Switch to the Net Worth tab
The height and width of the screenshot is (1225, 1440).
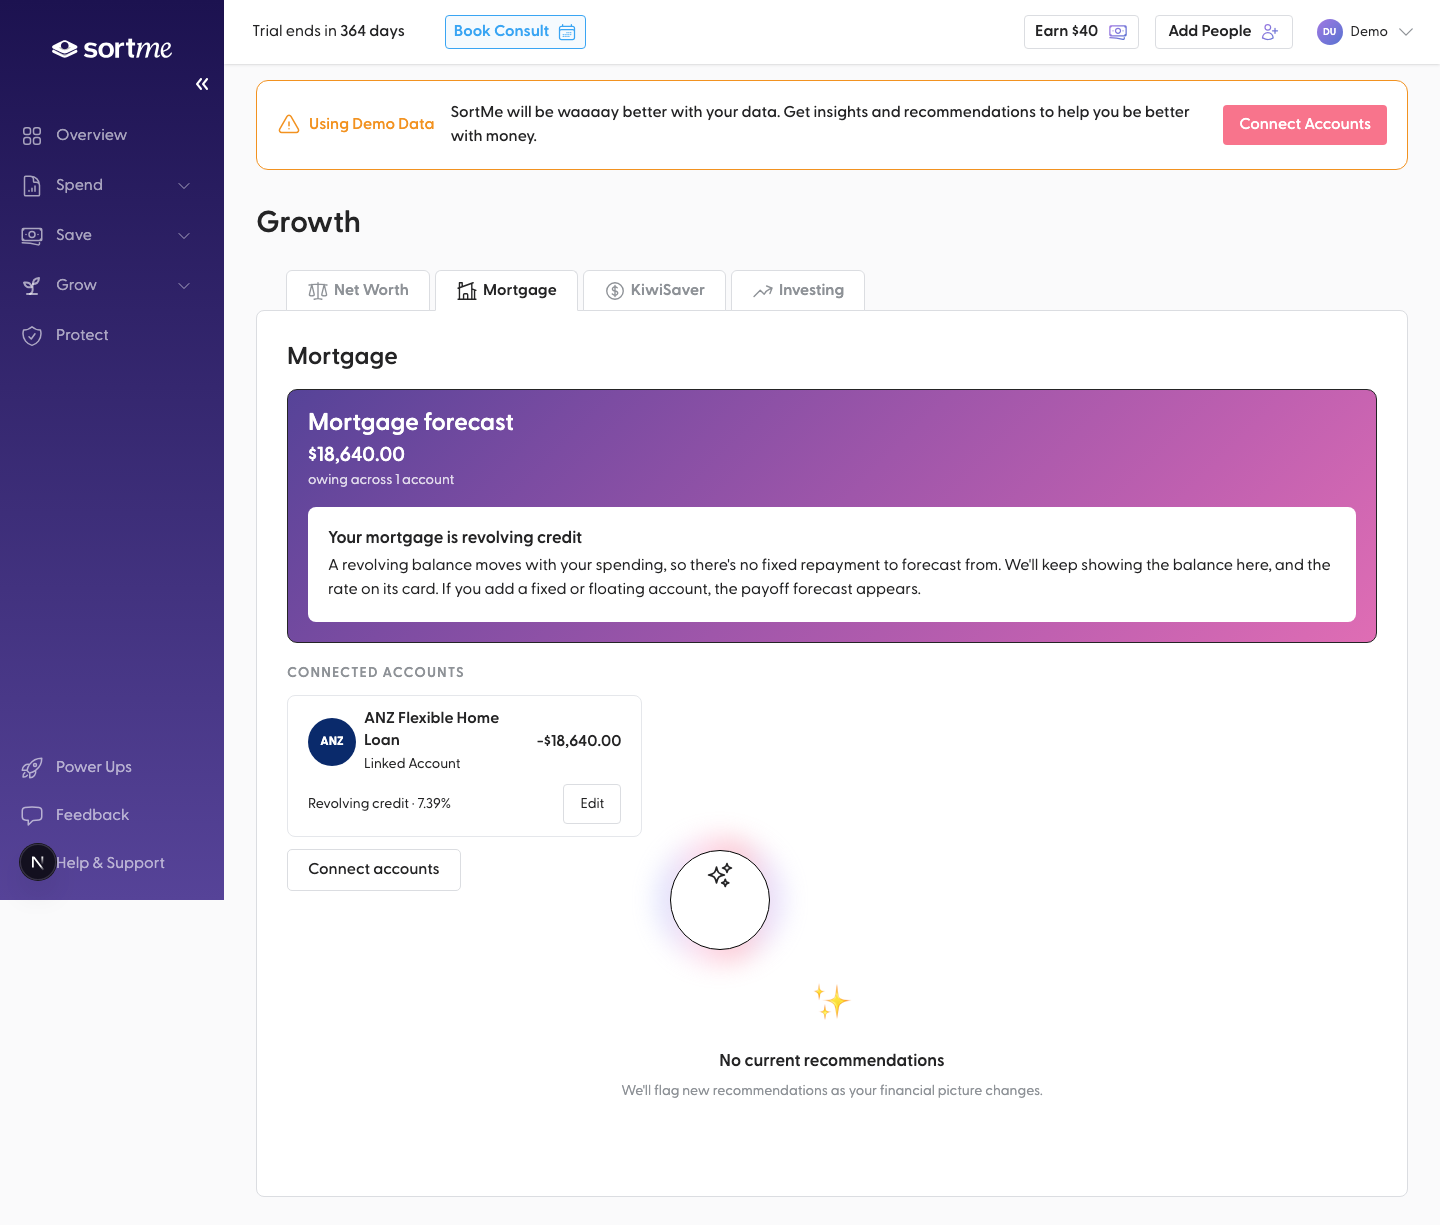click(x=358, y=290)
